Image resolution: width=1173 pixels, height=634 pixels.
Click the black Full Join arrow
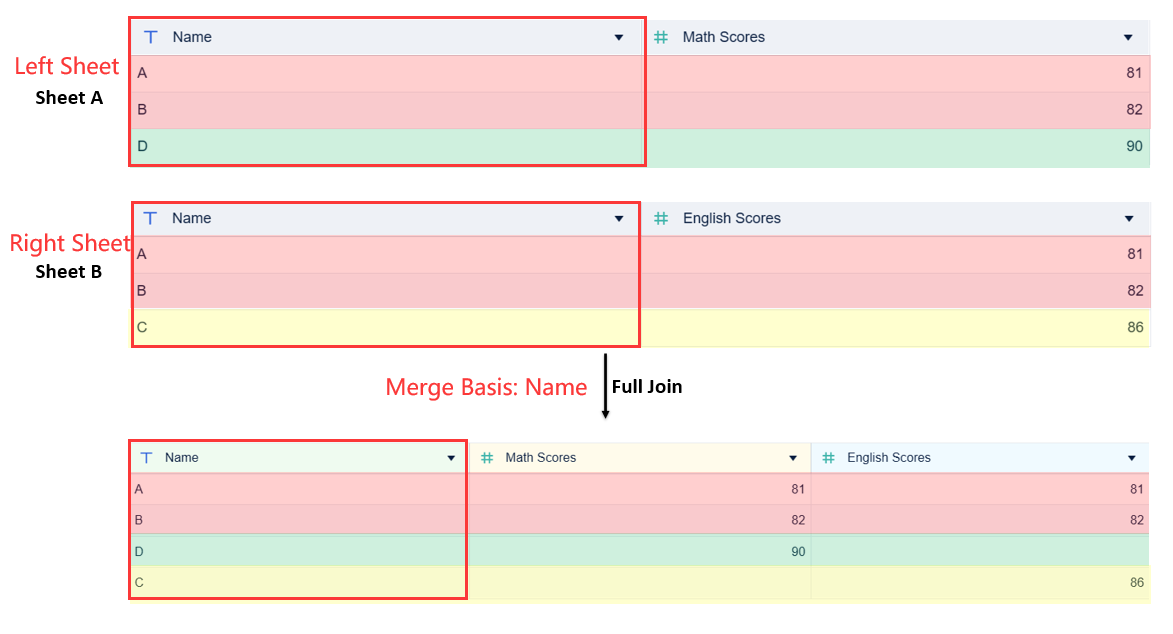(x=604, y=390)
